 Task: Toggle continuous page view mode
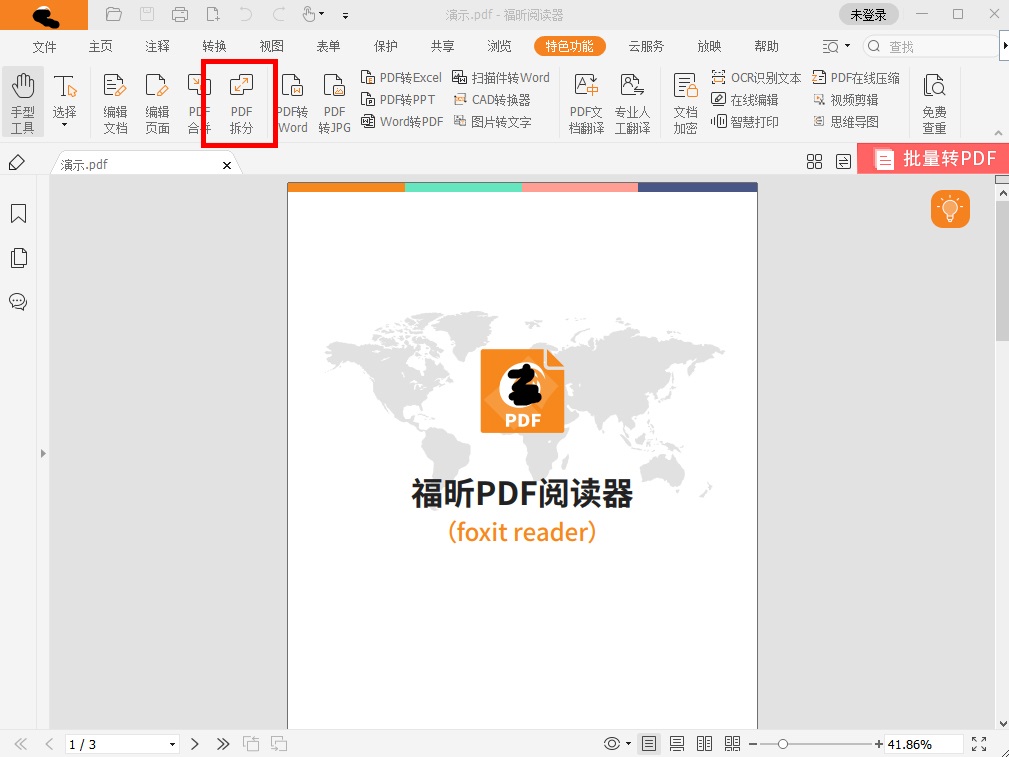676,743
